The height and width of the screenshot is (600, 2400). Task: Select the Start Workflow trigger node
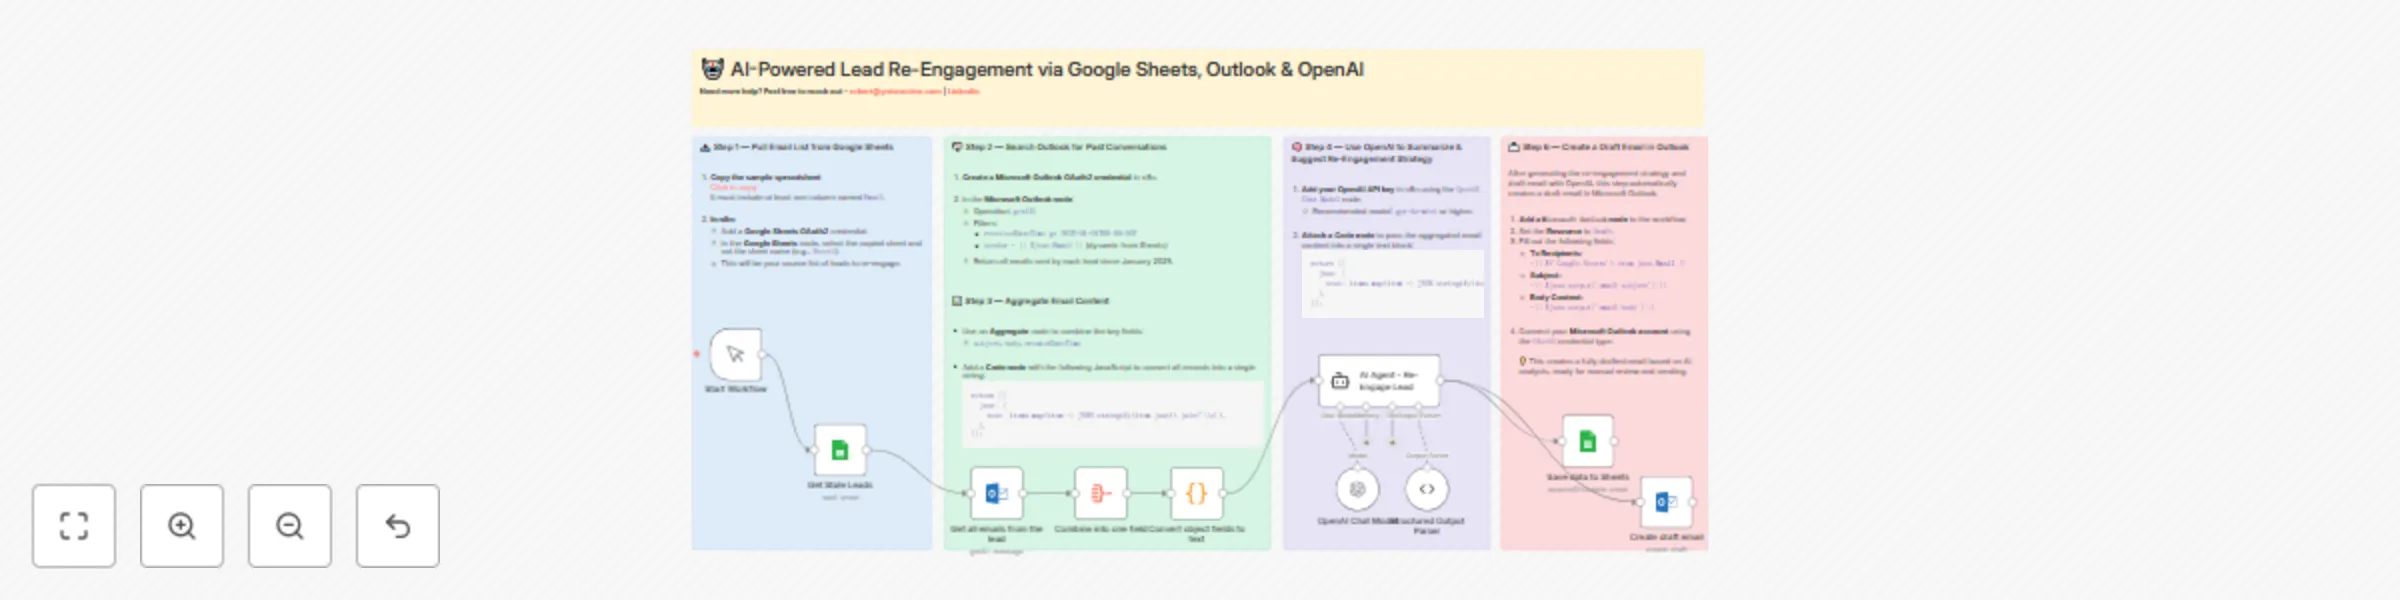pyautogui.click(x=736, y=354)
